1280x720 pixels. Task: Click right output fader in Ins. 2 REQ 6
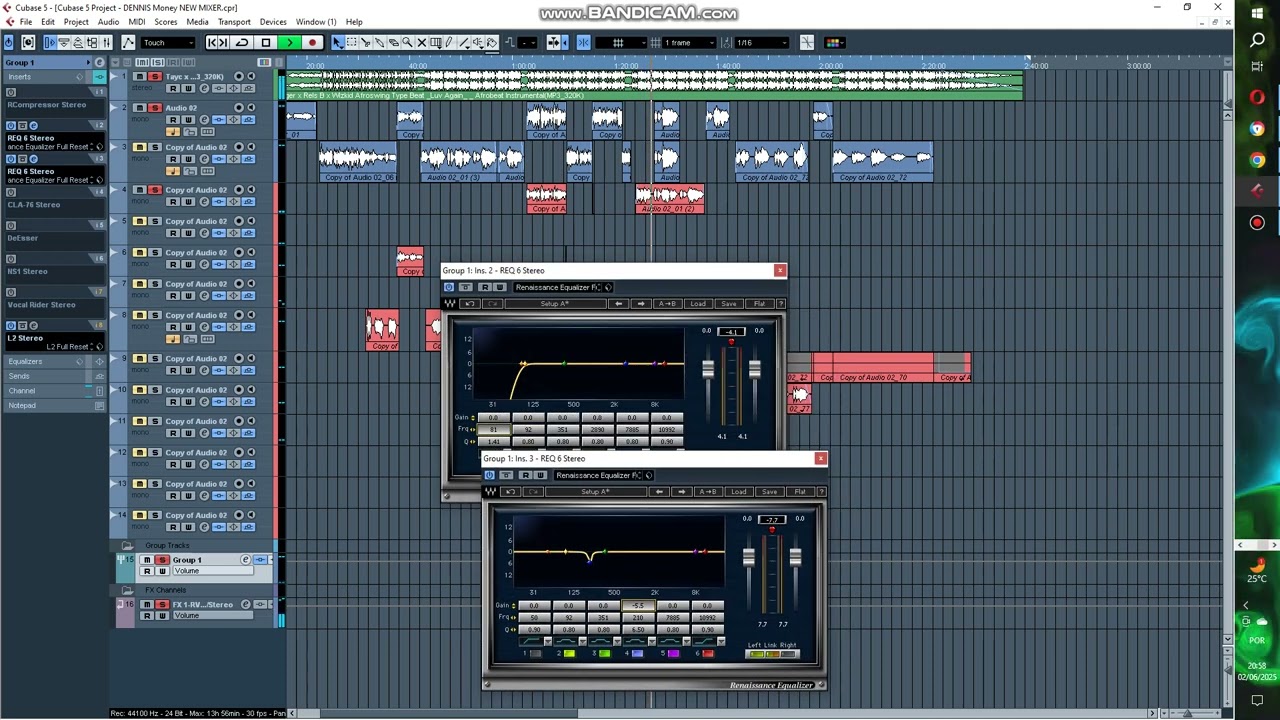point(755,369)
